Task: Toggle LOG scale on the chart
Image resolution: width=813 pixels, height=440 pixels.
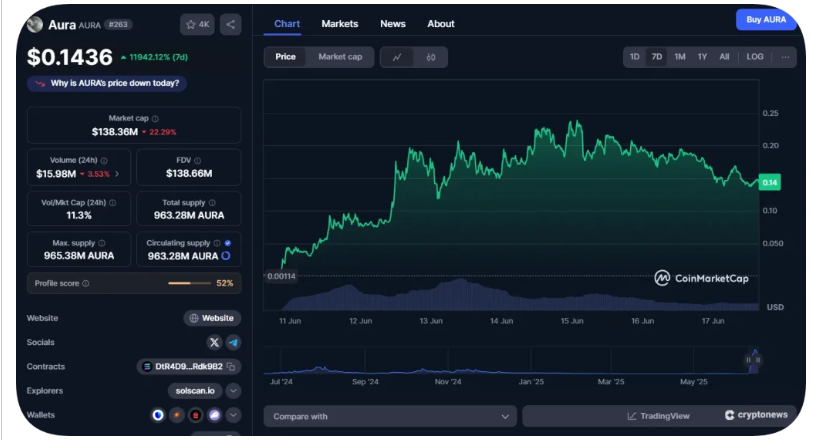Action: 755,57
